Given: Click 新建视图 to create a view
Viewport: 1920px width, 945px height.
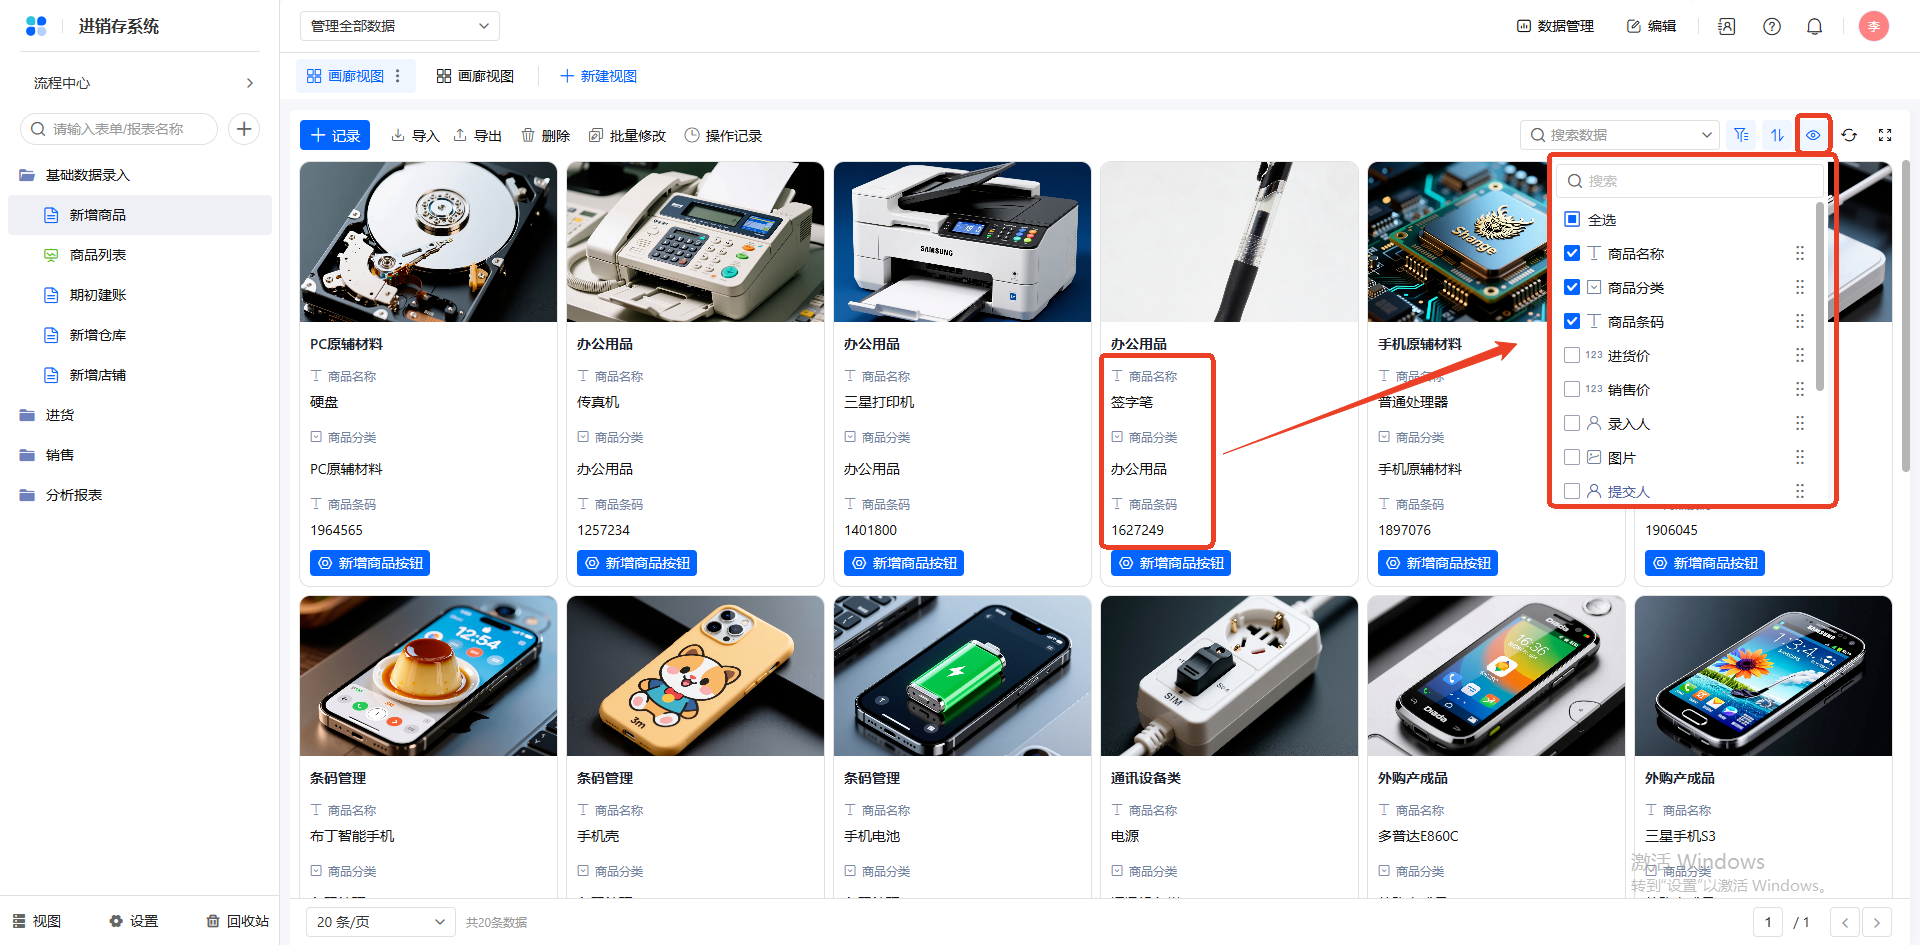Looking at the screenshot, I should coord(598,76).
